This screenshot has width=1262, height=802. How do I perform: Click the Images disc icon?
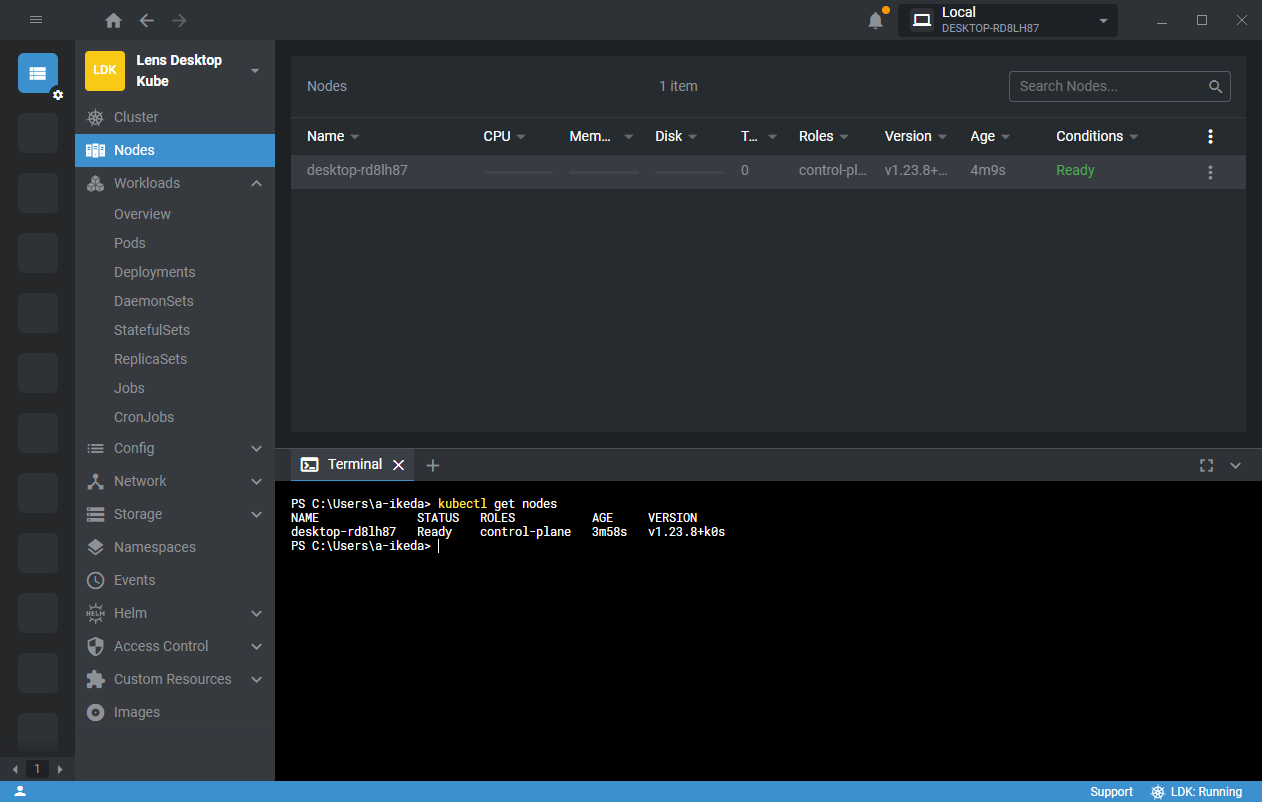[96, 712]
